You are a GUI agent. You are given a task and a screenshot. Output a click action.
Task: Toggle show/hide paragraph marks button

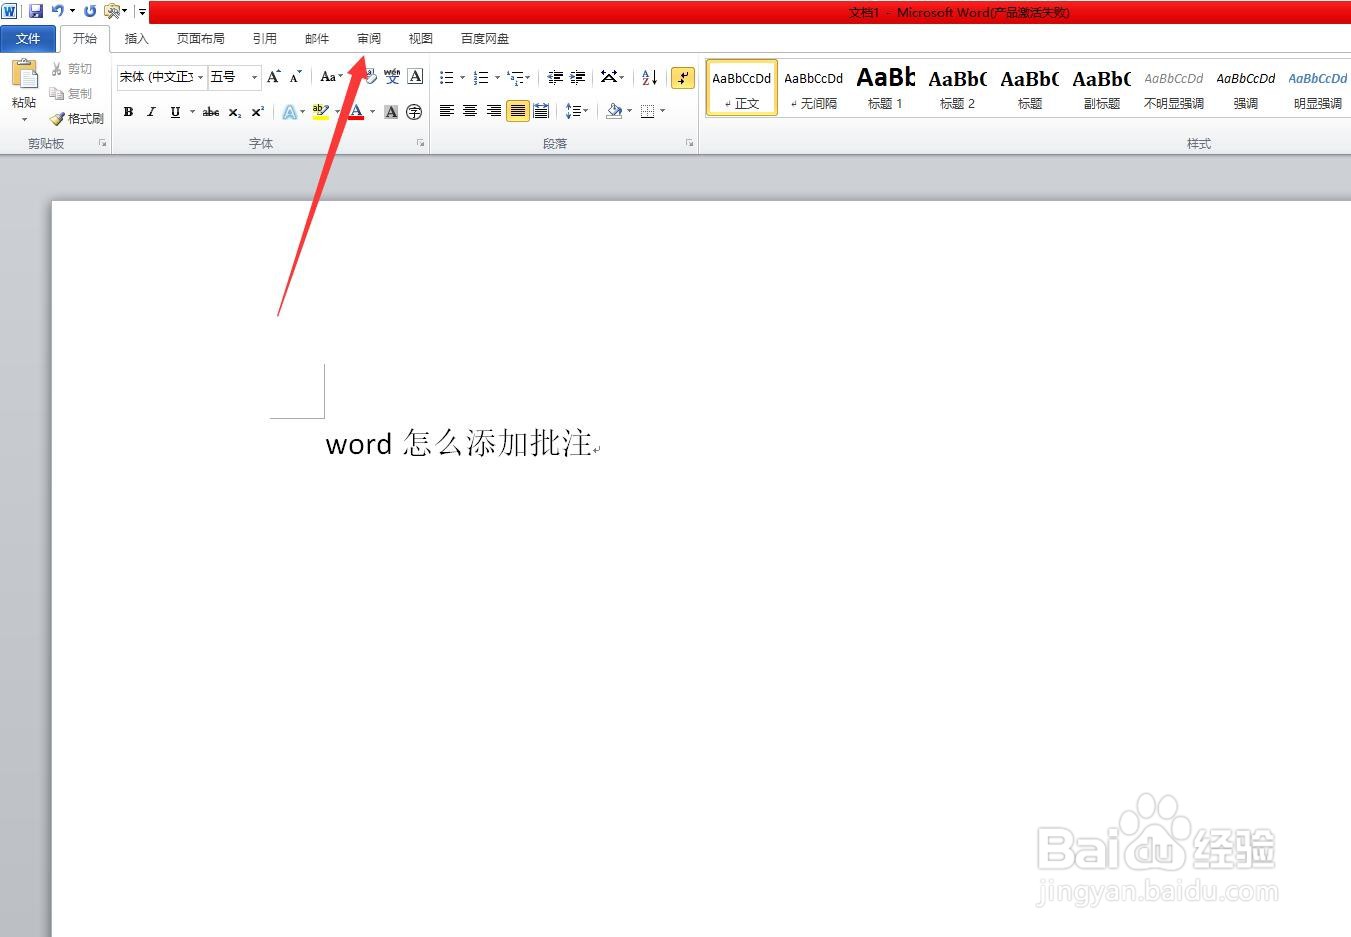(683, 77)
